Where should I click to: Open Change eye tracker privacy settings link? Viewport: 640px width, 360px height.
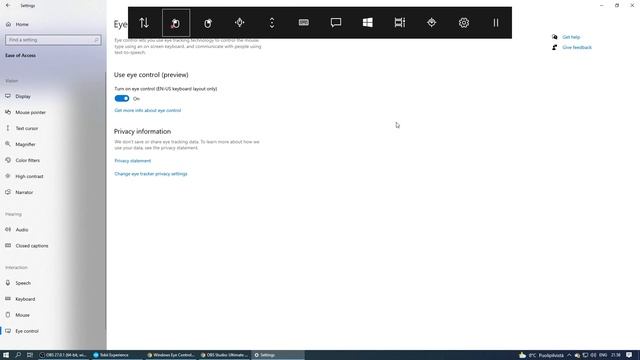point(151,174)
